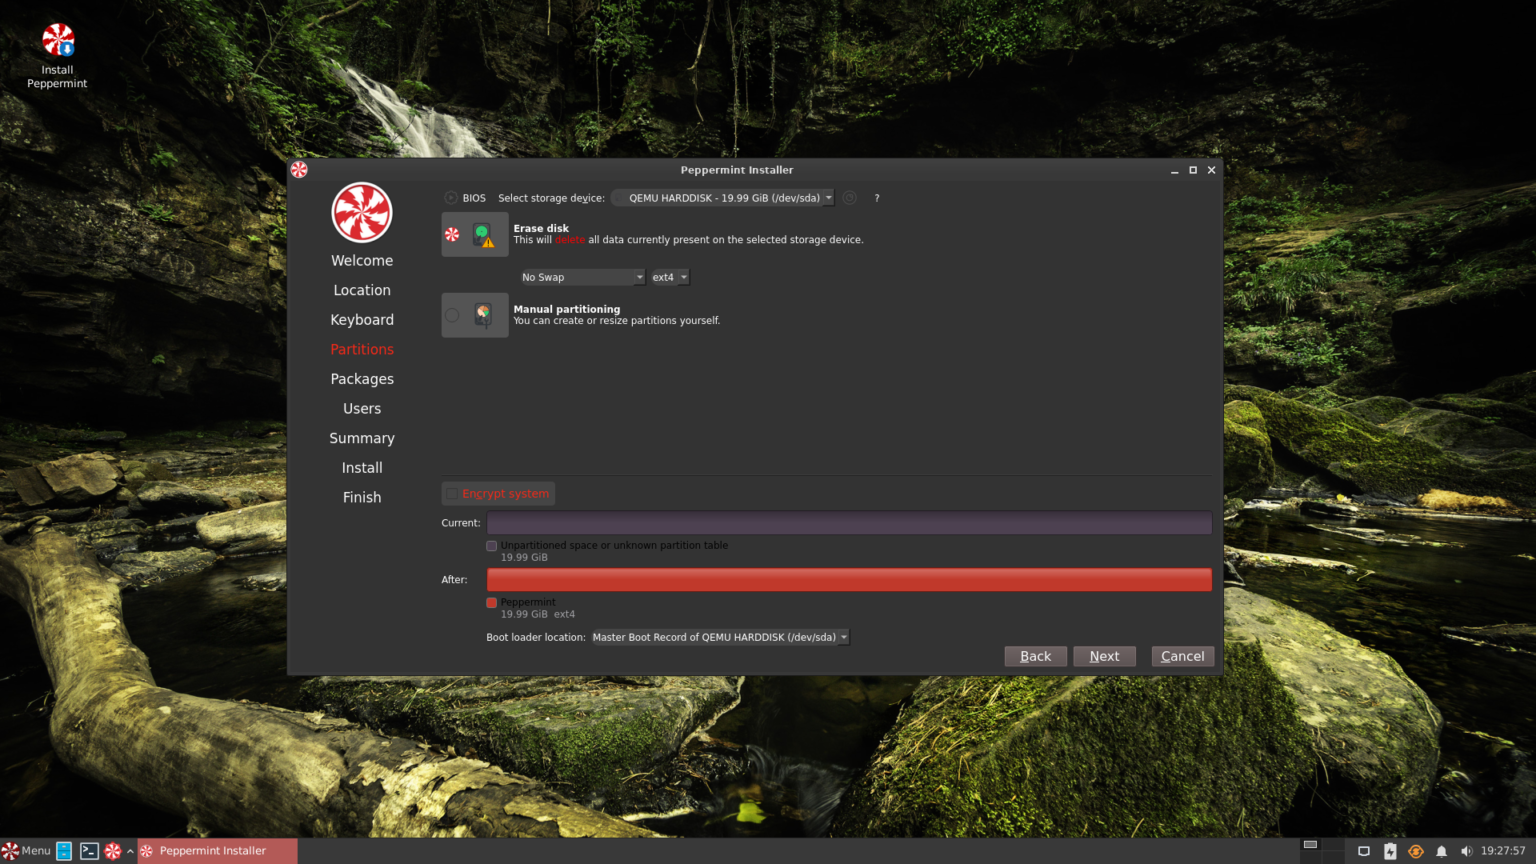
Task: Select the Erase disk disk icon
Action: tap(483, 234)
